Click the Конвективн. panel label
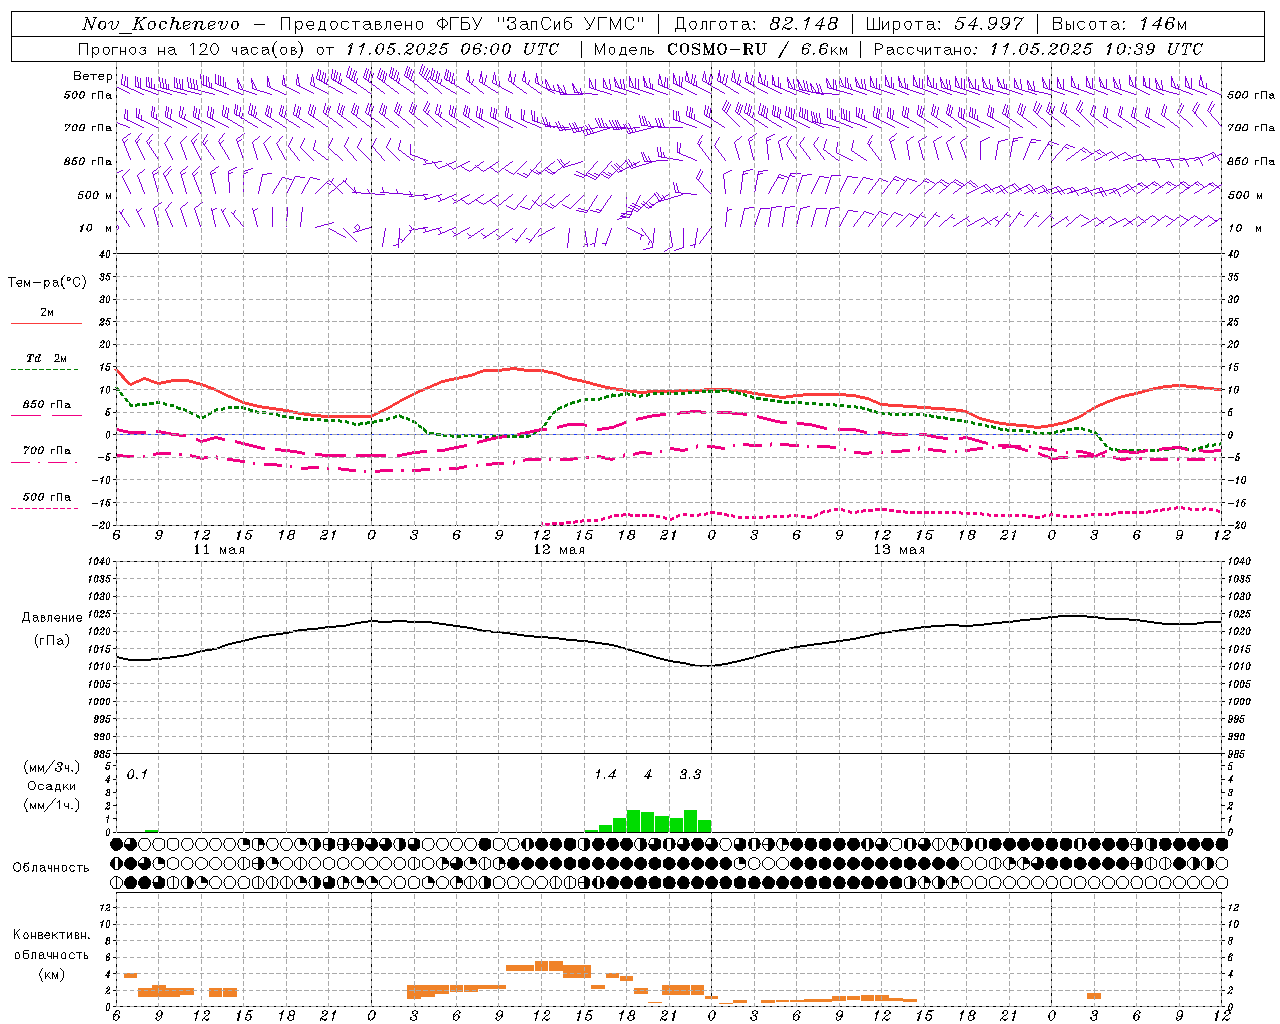Viewport: 1280px width, 1024px height. click(x=51, y=935)
